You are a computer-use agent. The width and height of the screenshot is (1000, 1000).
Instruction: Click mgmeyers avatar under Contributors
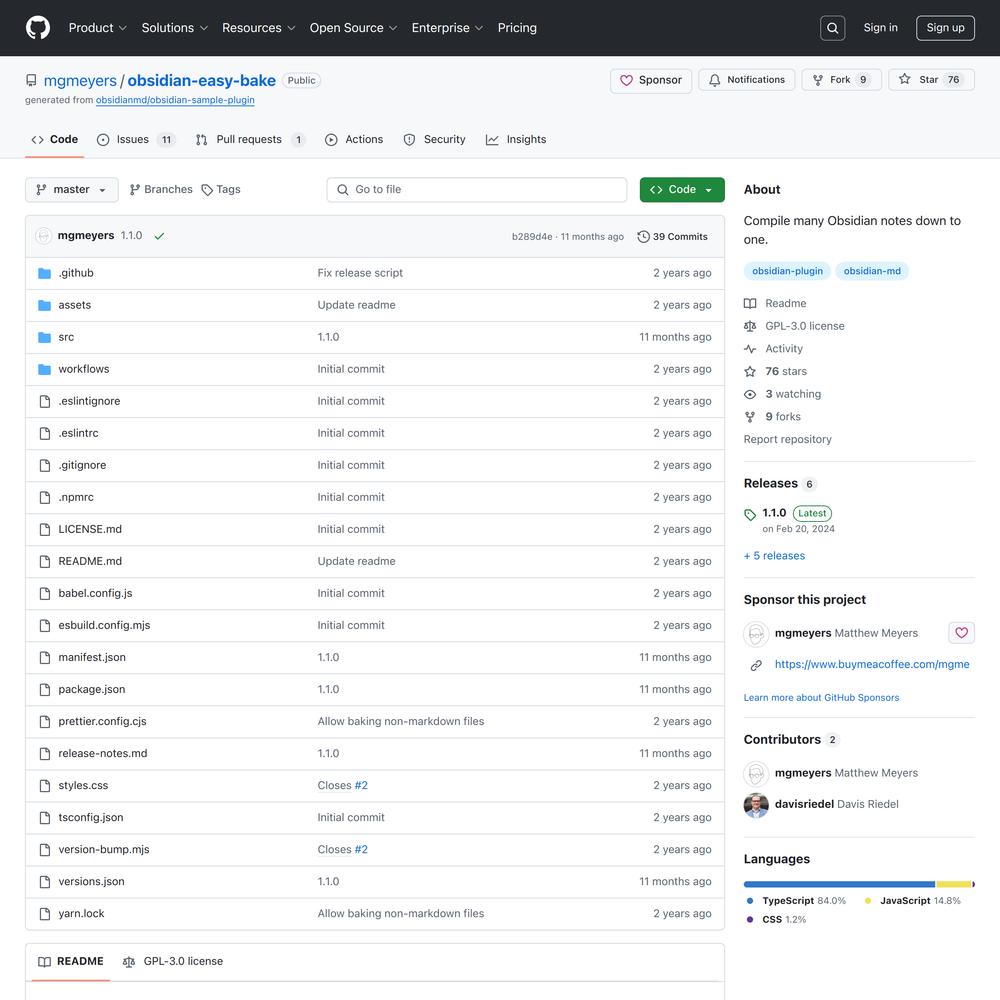coord(756,774)
